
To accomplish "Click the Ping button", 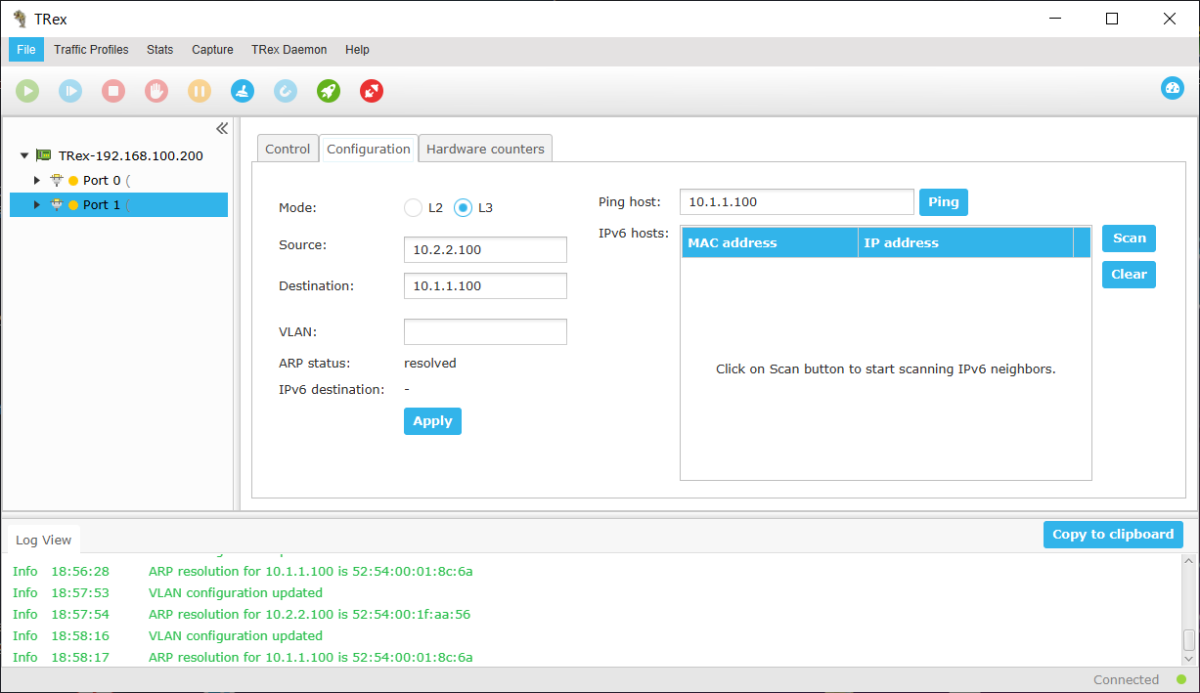I will pyautogui.click(x=943, y=202).
